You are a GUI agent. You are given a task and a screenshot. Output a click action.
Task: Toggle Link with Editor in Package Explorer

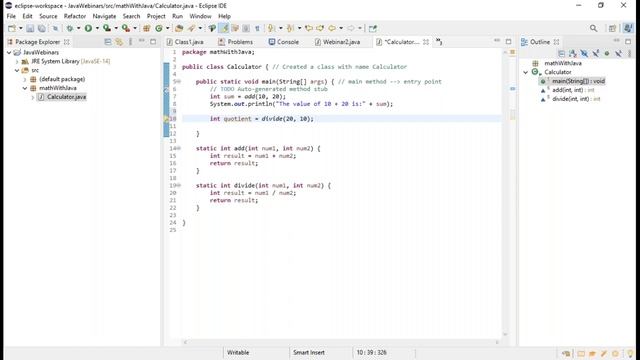[119, 42]
